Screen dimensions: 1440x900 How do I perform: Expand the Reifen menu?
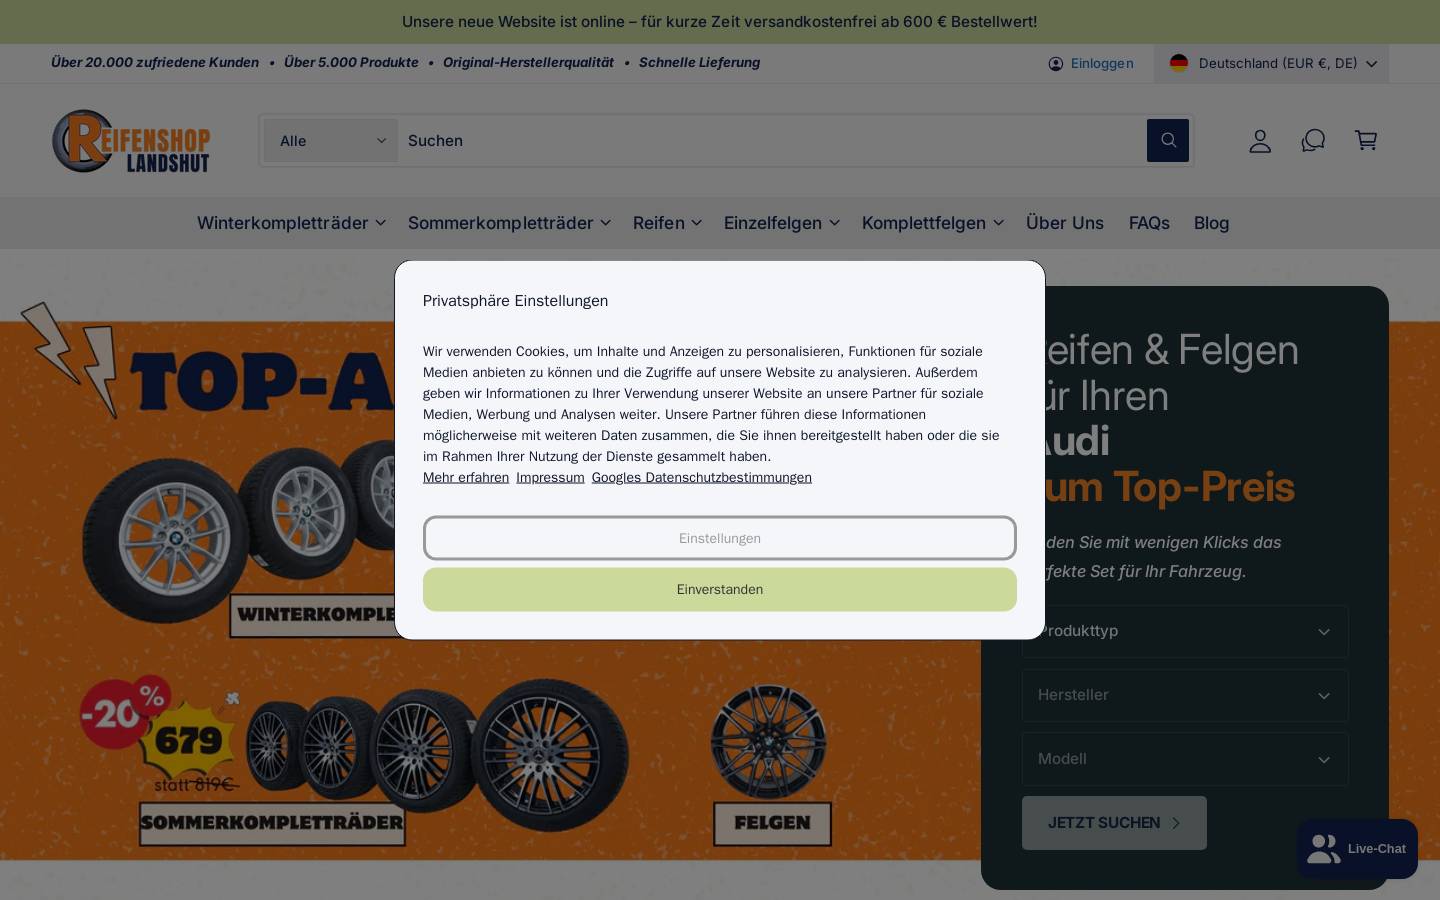pyautogui.click(x=667, y=223)
